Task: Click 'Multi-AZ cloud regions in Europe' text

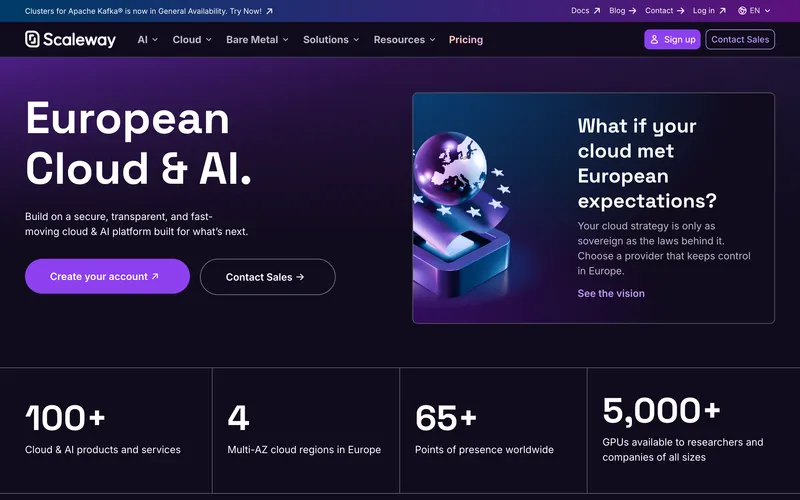Action: point(304,449)
